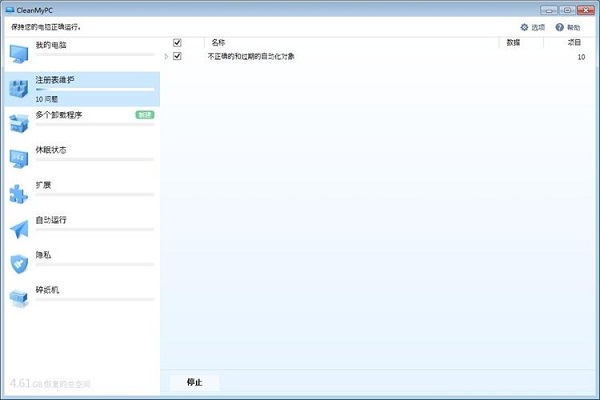Toggle the select-all checkbox in the header row

click(x=177, y=43)
